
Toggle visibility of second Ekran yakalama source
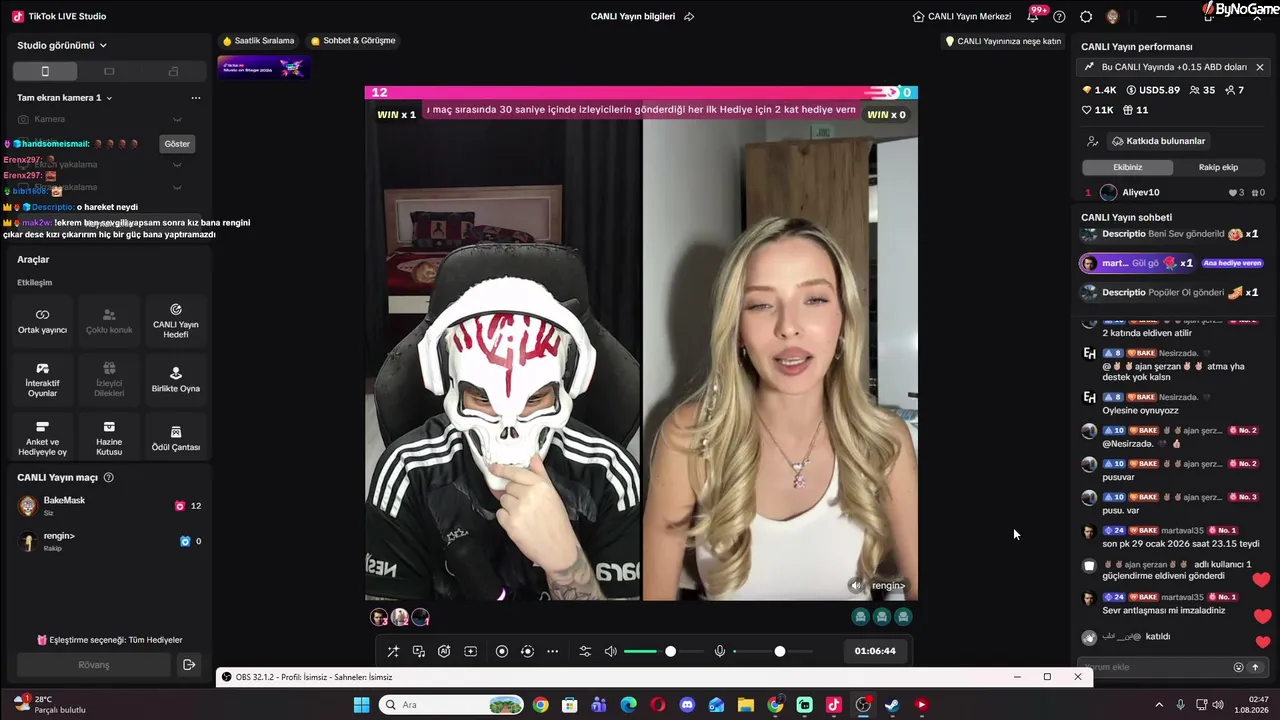[x=177, y=187]
